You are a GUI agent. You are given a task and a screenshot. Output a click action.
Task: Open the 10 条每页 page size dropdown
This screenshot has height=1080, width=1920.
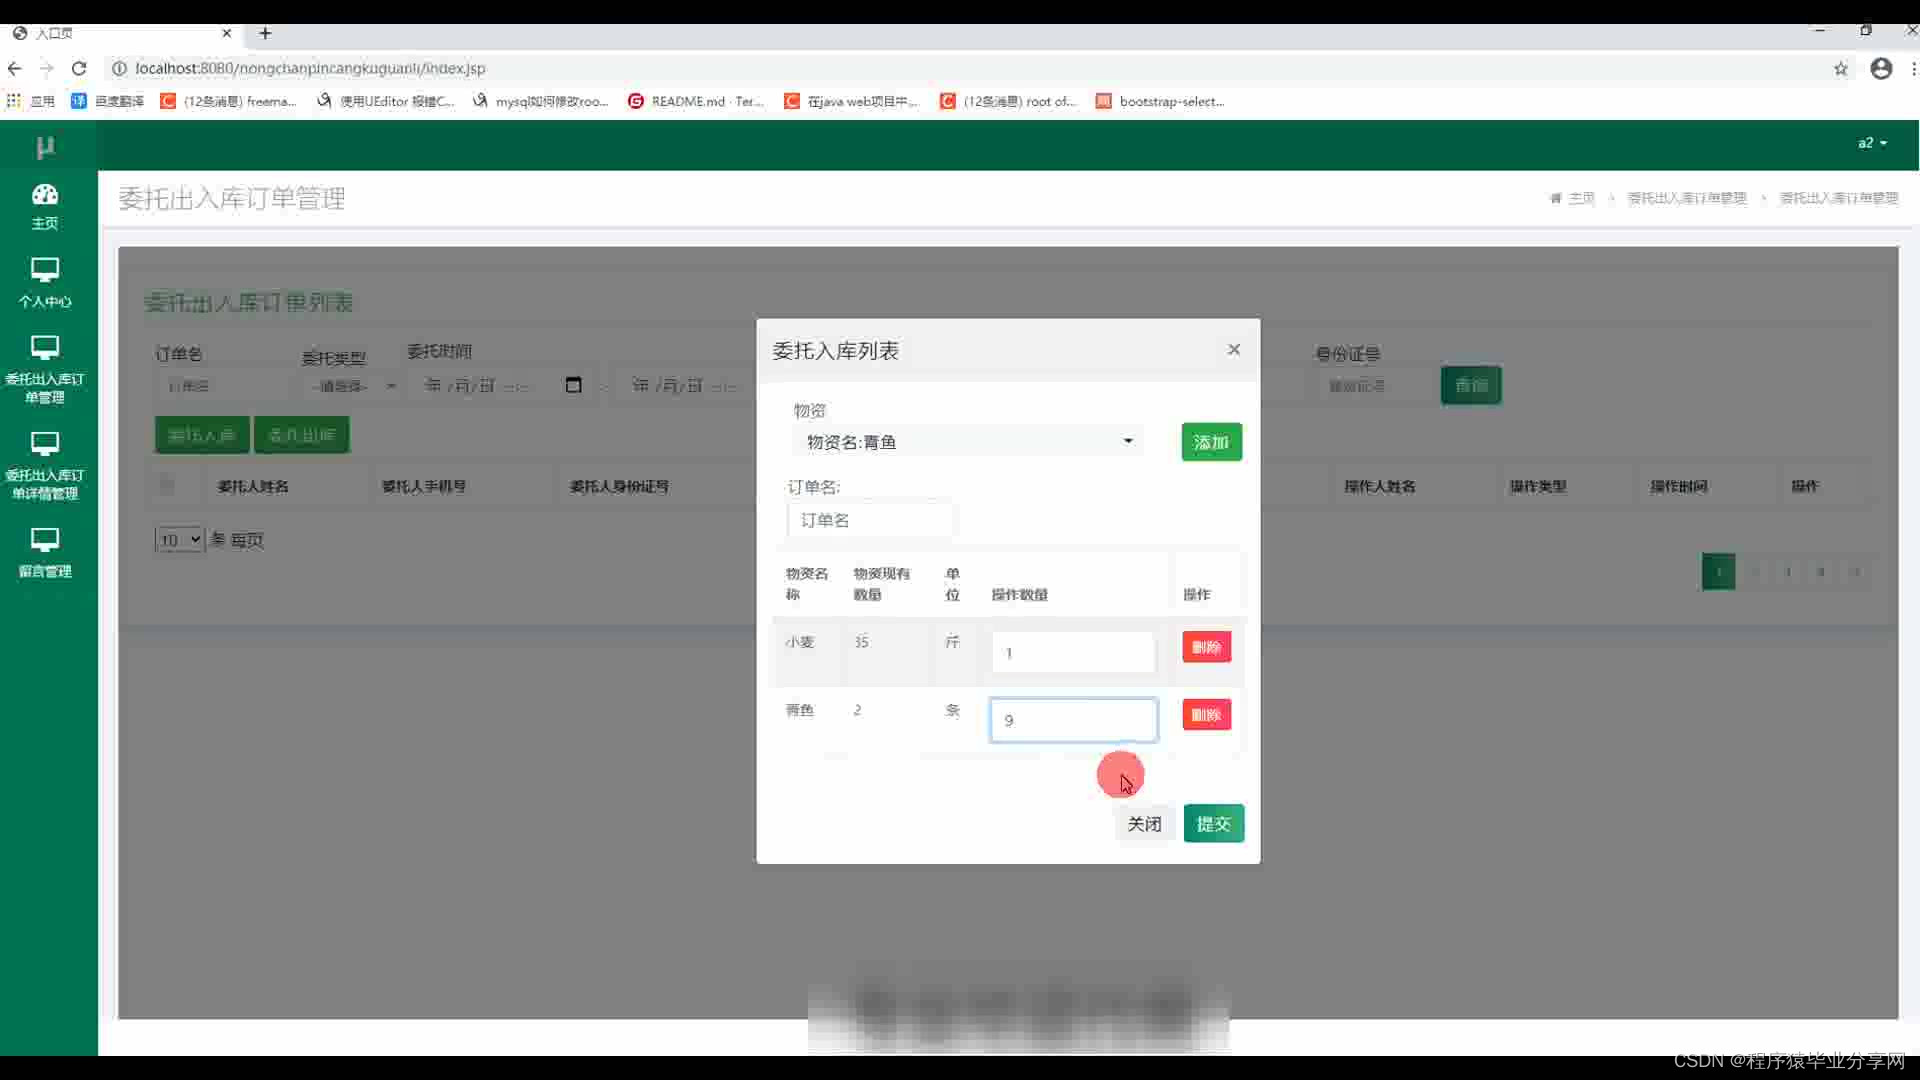click(179, 540)
